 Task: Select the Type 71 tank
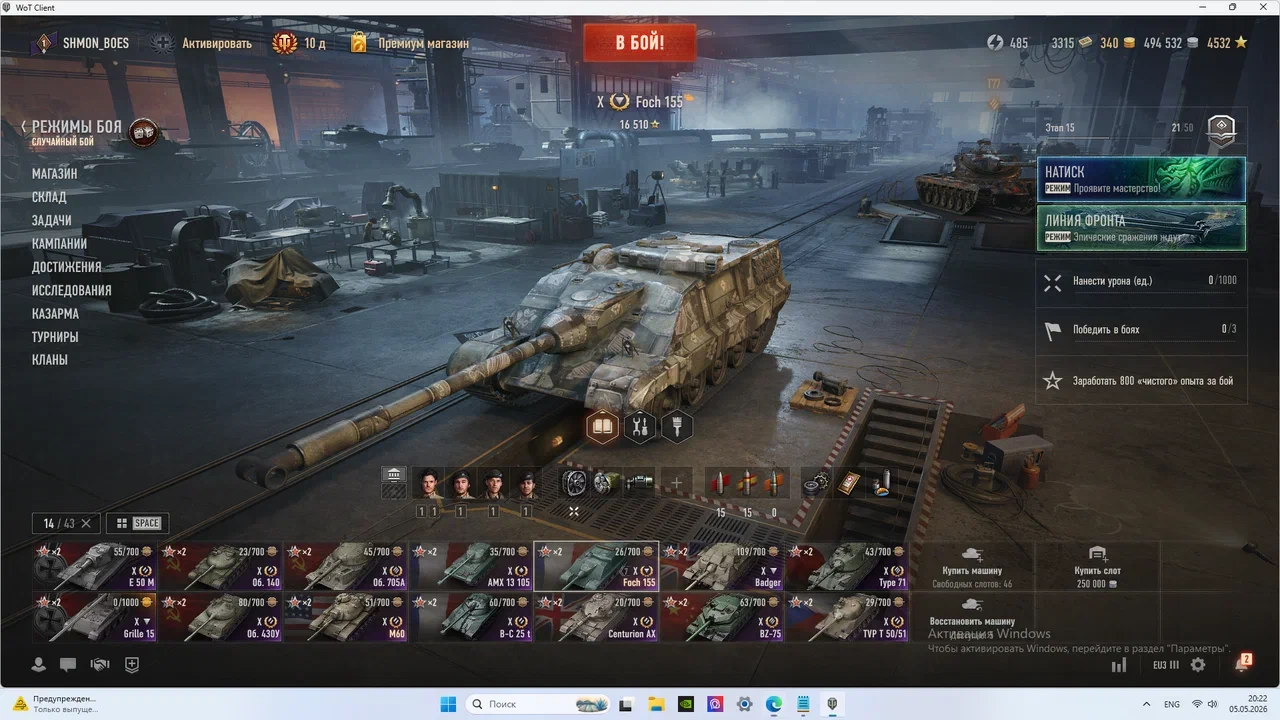[x=848, y=566]
